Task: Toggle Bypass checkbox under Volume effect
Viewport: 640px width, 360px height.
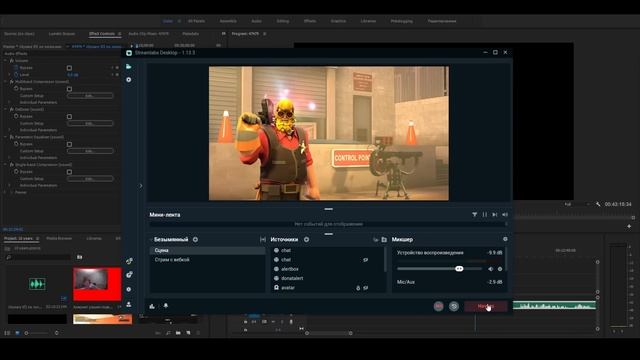Action: (69, 68)
